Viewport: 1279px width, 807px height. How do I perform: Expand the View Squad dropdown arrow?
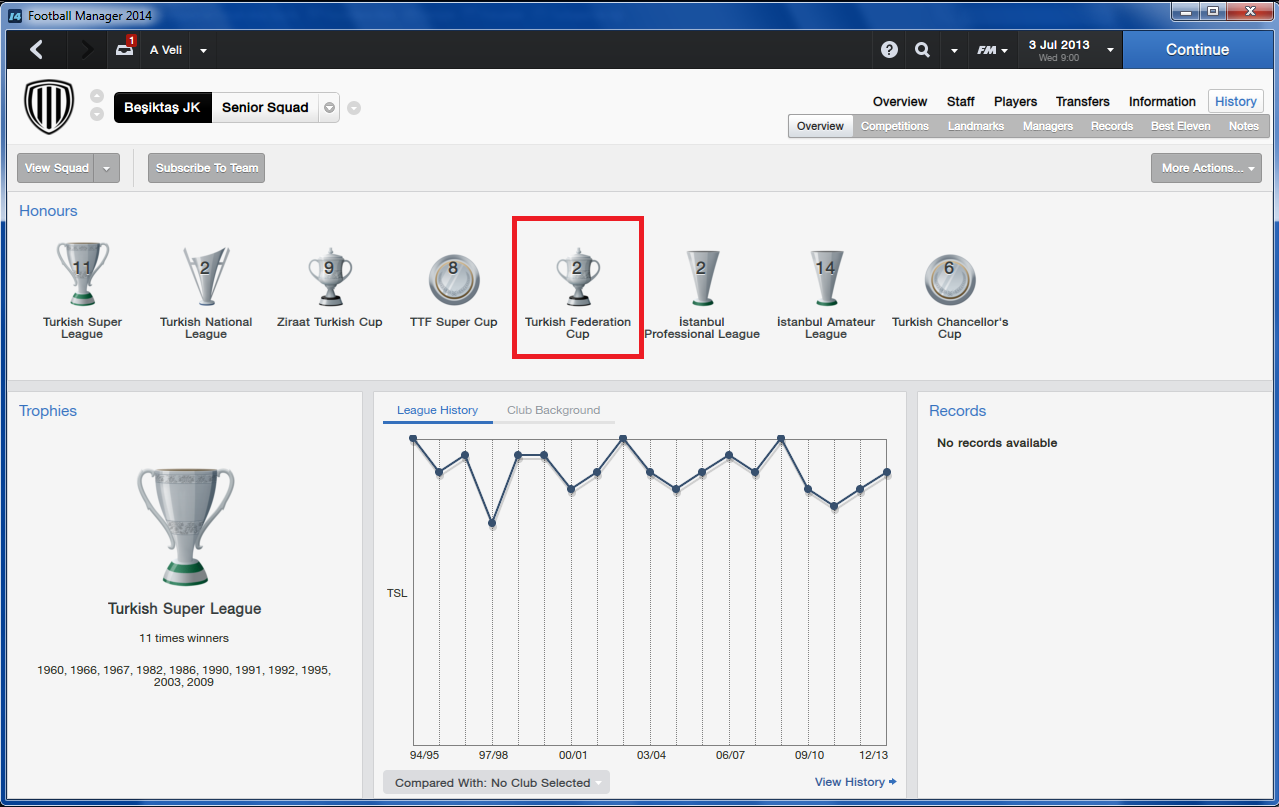107,168
